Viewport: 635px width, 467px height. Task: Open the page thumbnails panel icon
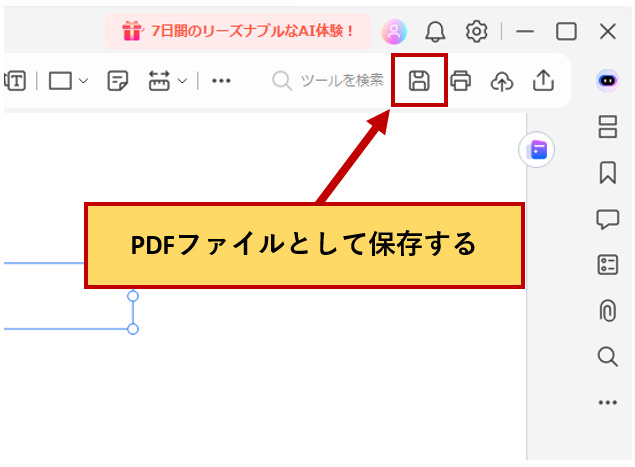click(607, 127)
